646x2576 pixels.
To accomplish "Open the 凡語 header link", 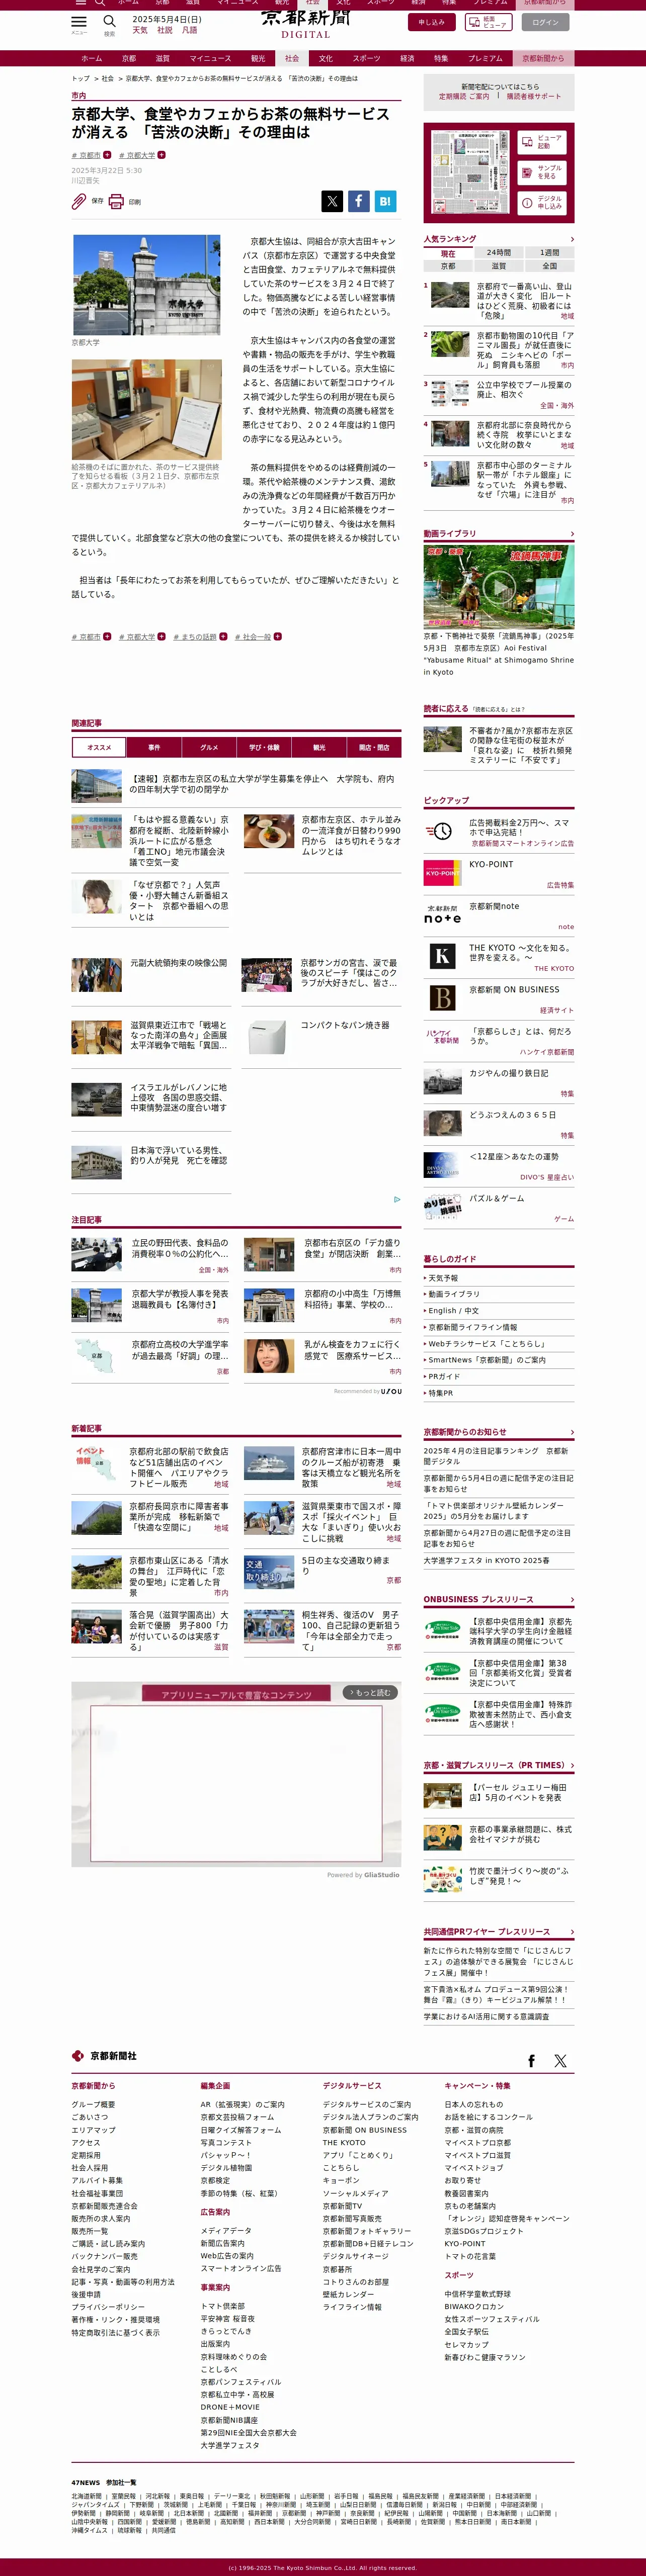I will 190,30.
